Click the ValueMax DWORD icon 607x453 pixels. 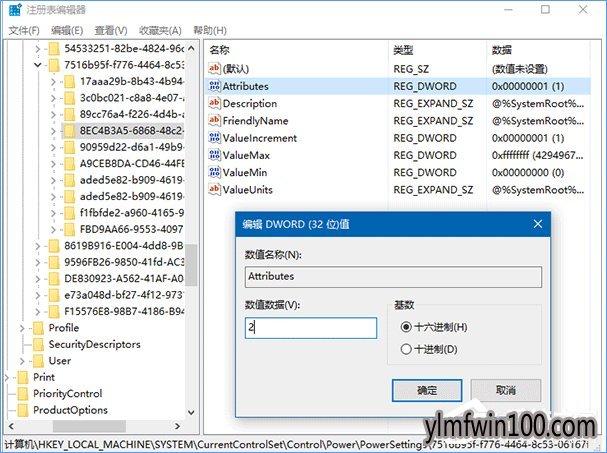pos(214,155)
